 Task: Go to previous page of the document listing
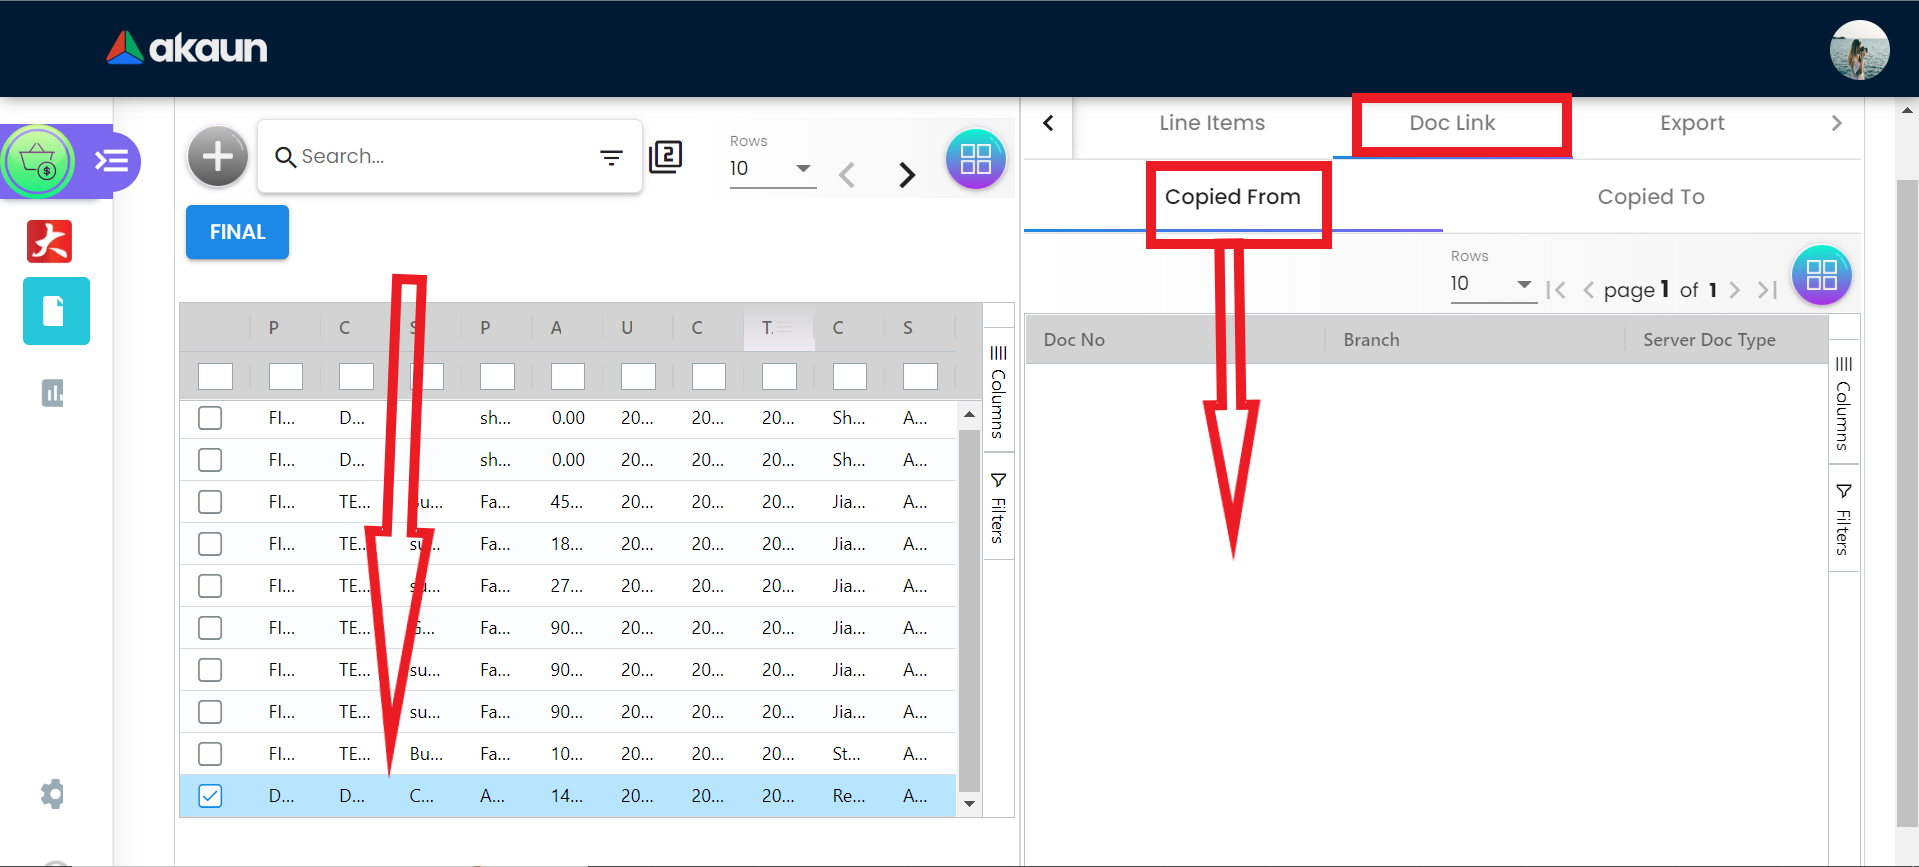click(847, 175)
